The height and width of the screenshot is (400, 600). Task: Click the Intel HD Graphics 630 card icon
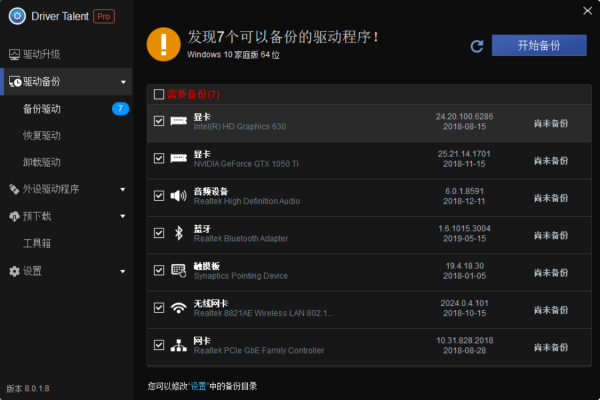coord(178,121)
